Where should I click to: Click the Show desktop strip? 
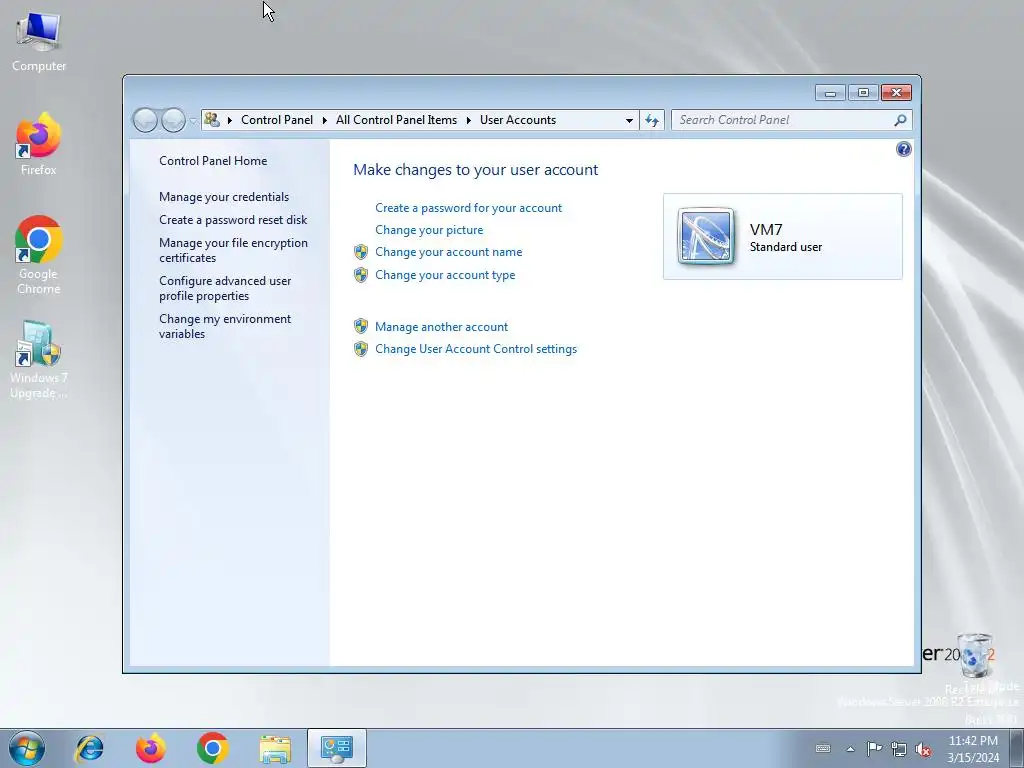click(x=1016, y=748)
